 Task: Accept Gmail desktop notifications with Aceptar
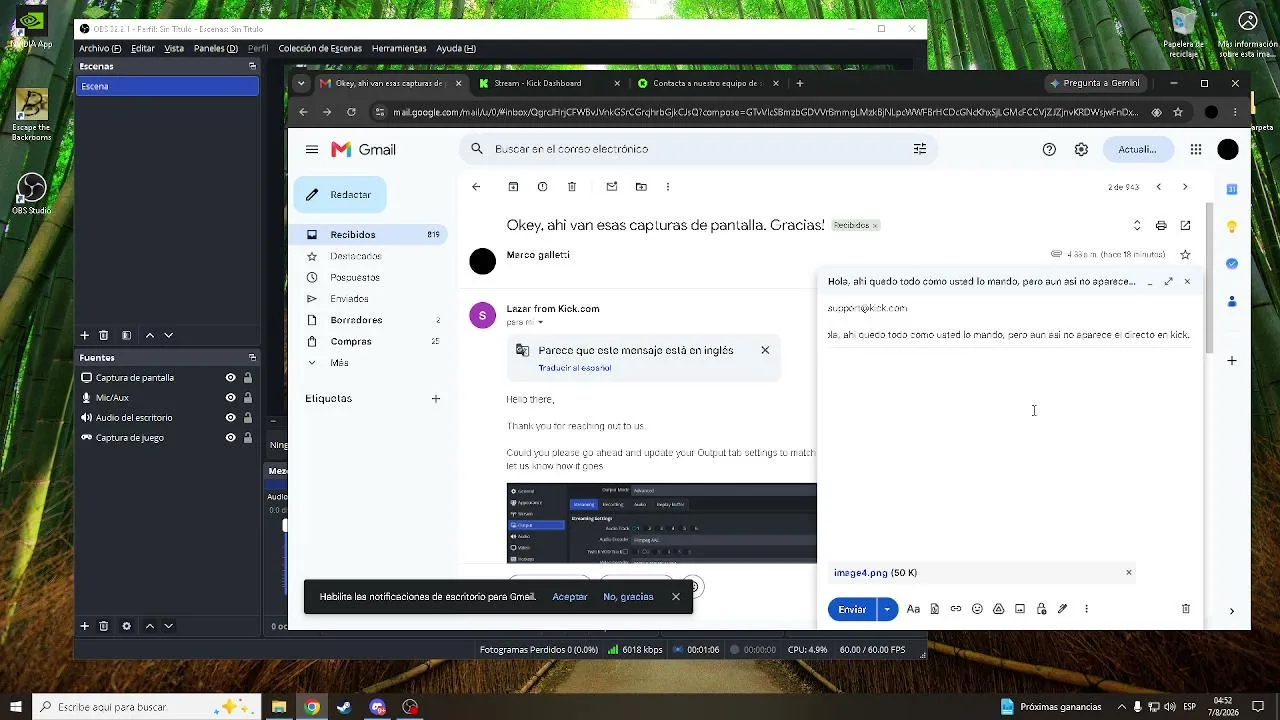(570, 597)
